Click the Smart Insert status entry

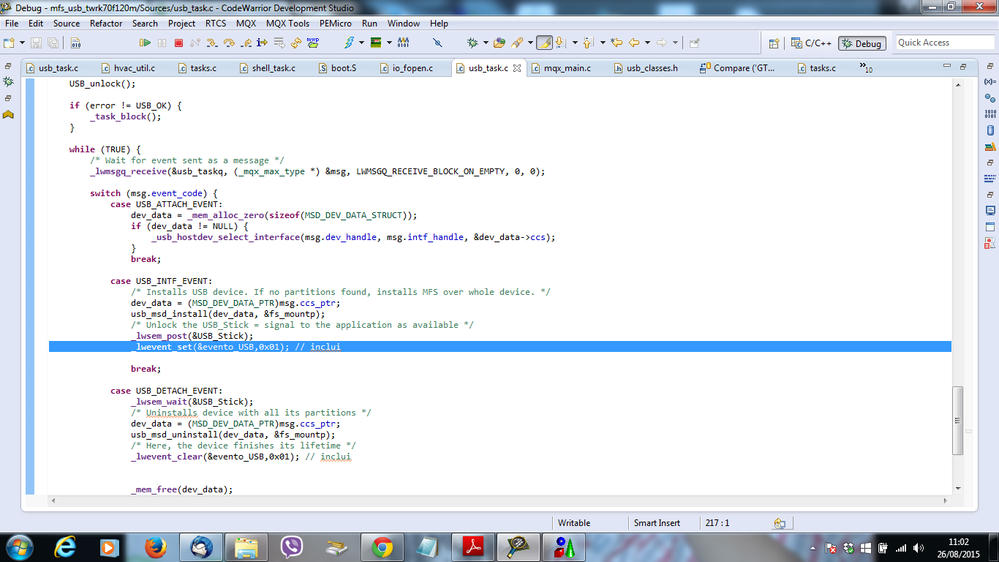pyautogui.click(x=657, y=523)
